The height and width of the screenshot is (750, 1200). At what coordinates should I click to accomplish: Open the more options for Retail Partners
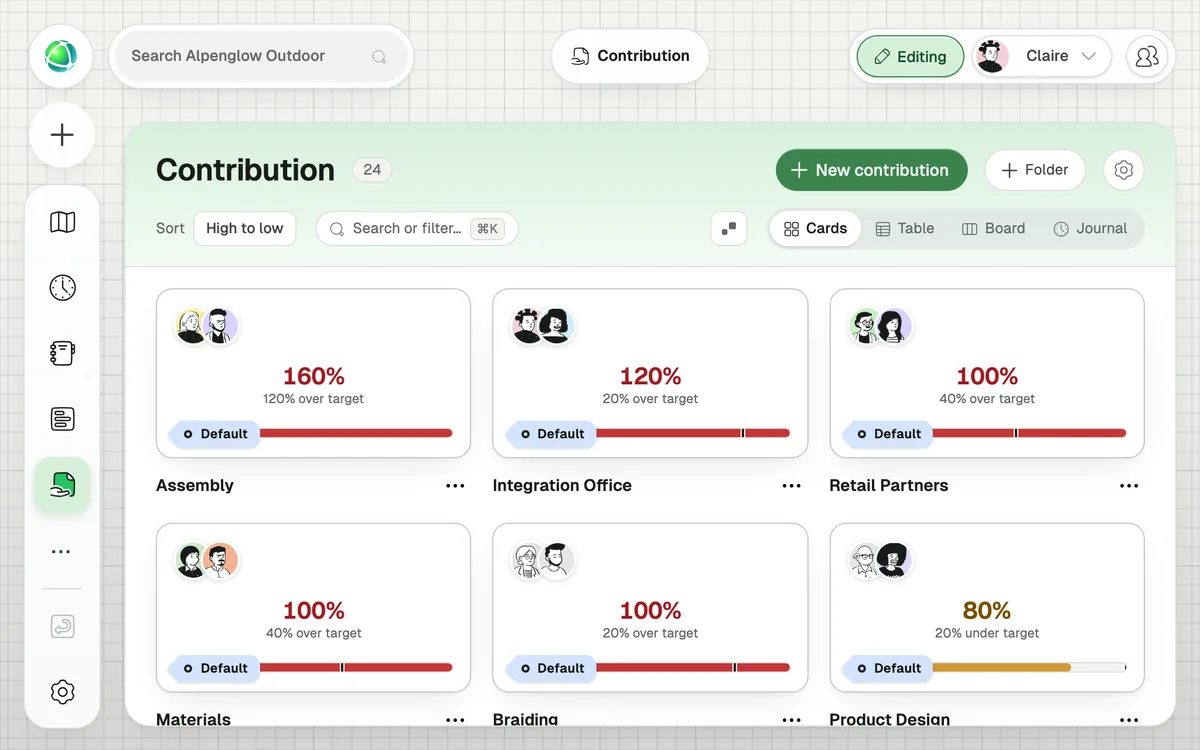click(1129, 486)
